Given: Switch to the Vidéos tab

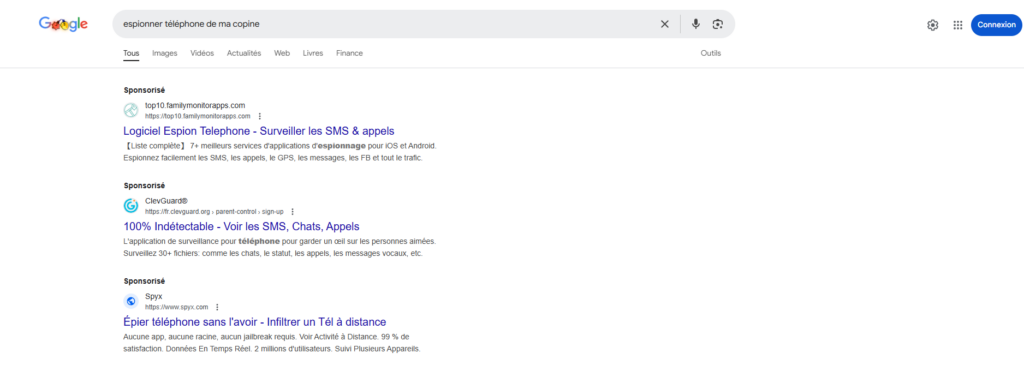Looking at the screenshot, I should click(x=202, y=54).
